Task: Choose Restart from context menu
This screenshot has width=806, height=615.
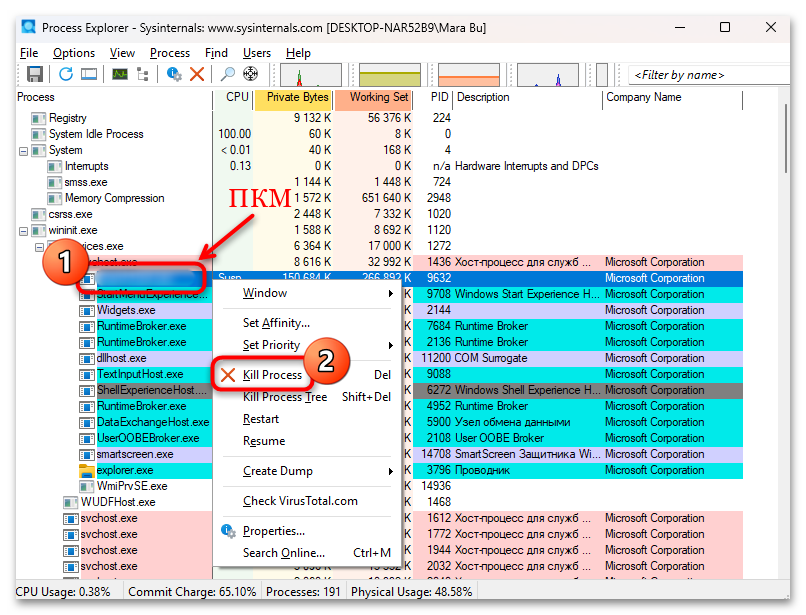Action: point(306,419)
